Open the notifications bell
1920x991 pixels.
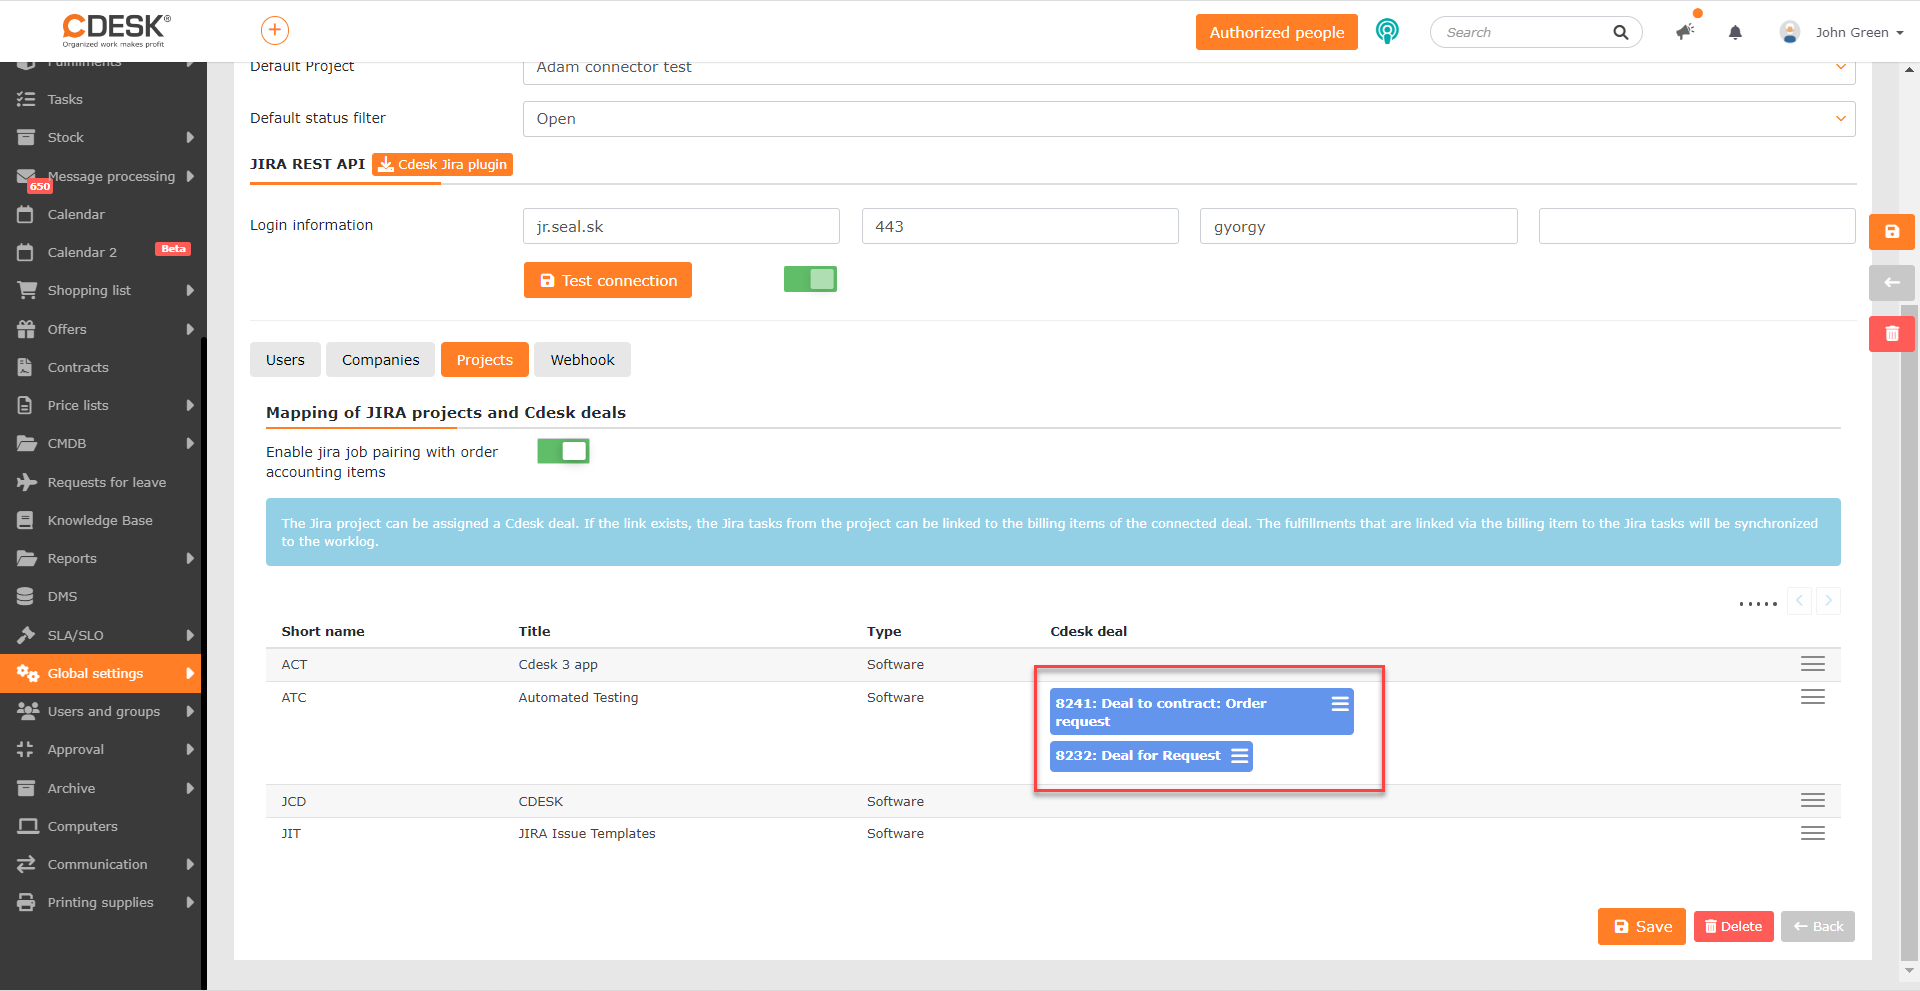tap(1735, 33)
